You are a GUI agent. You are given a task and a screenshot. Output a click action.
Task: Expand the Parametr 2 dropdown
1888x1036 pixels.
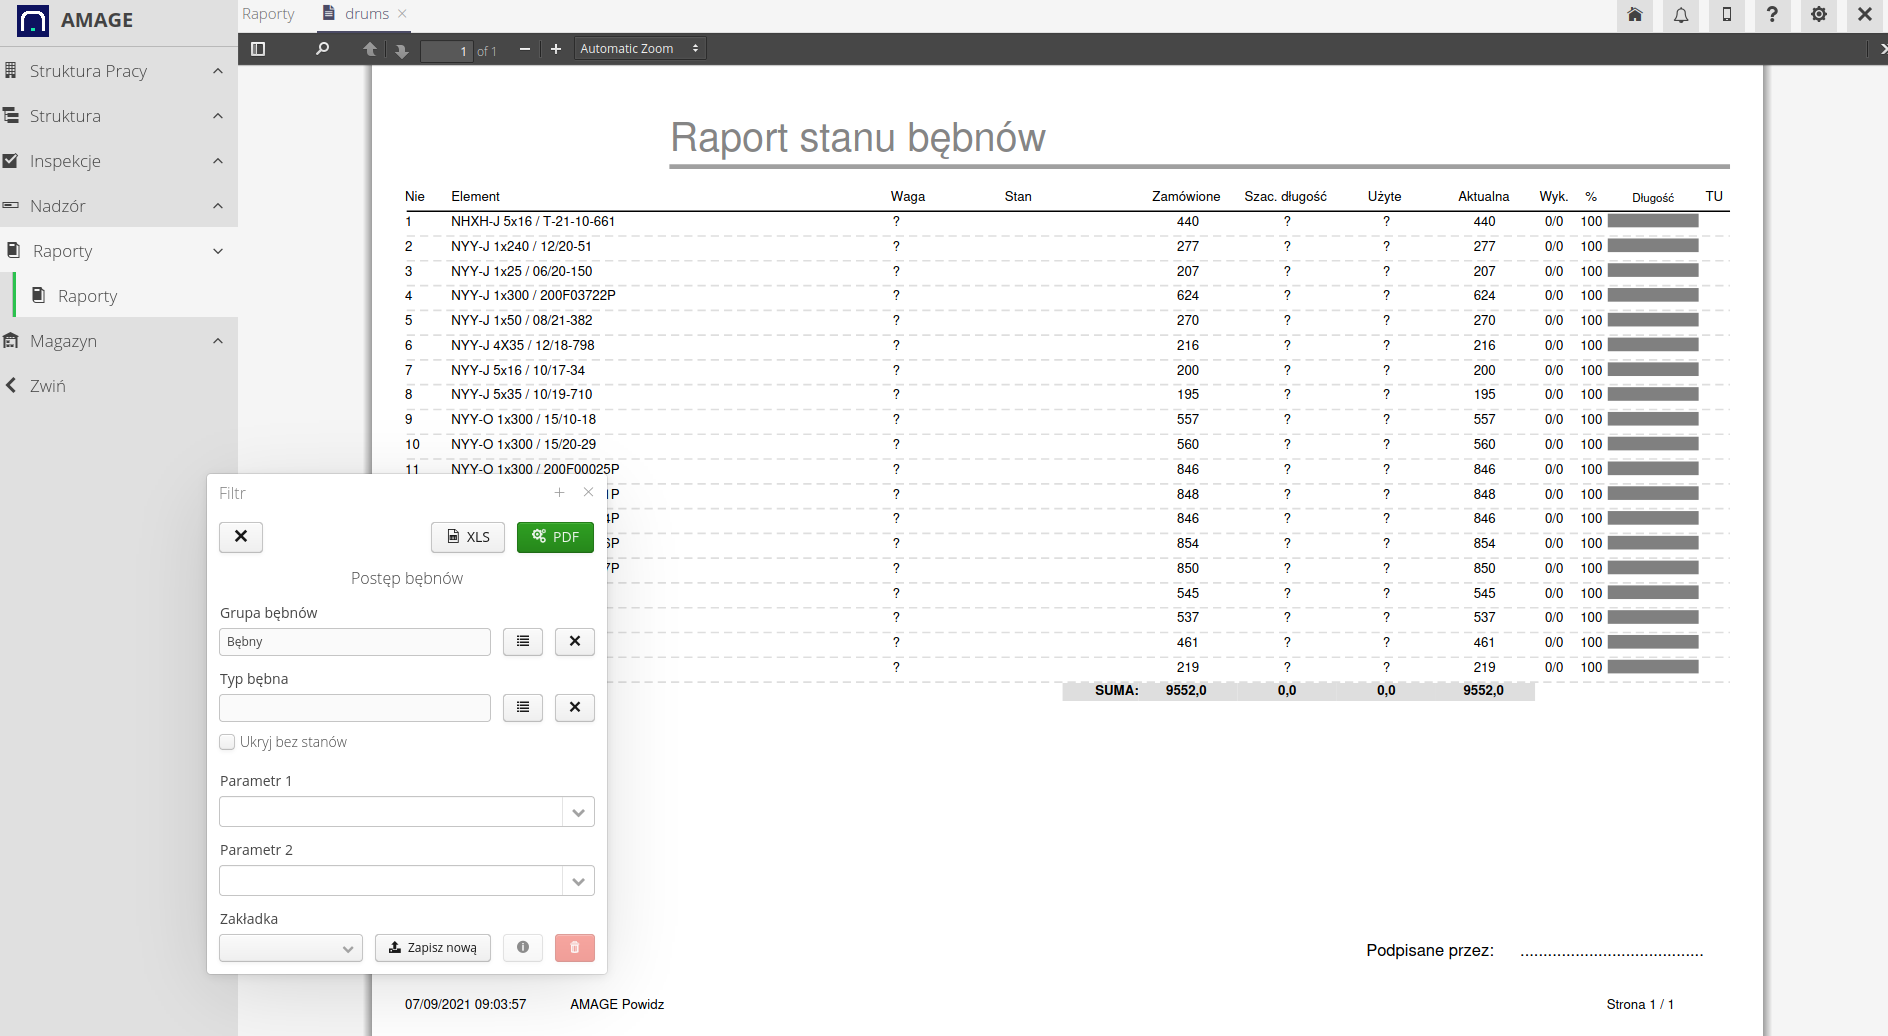(578, 881)
